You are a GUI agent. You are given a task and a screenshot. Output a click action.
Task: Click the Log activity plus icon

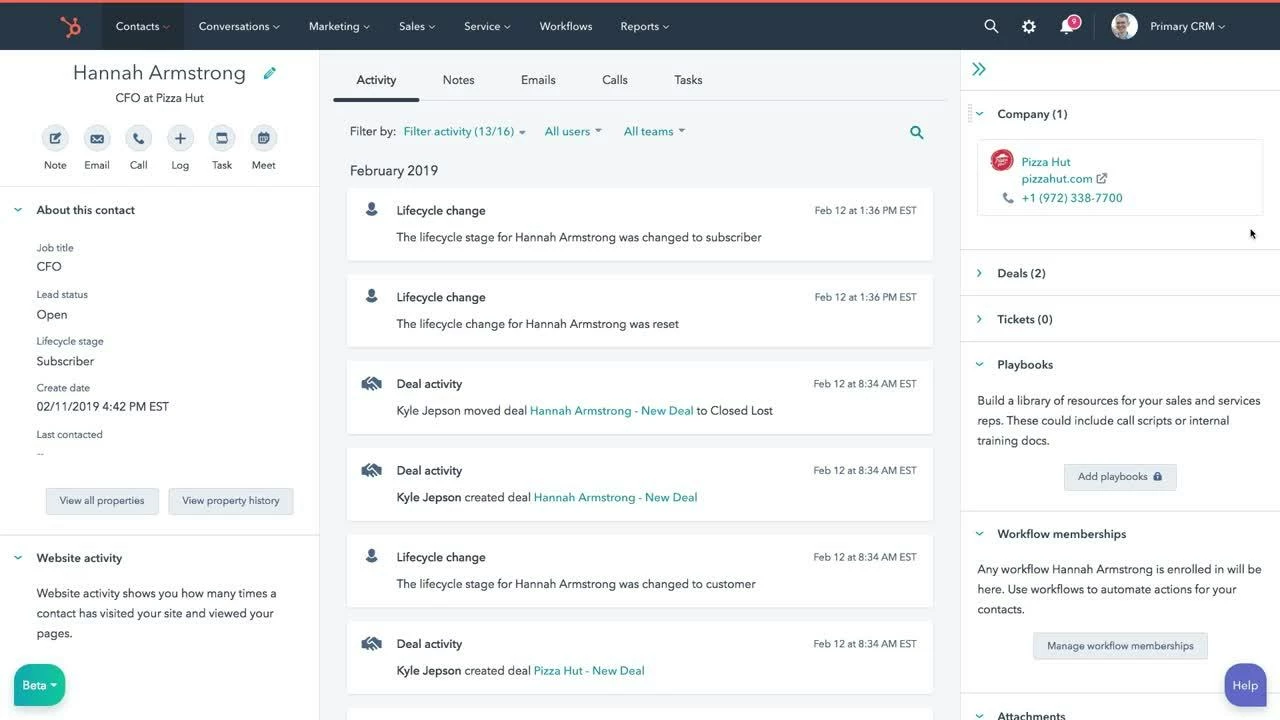pos(180,139)
